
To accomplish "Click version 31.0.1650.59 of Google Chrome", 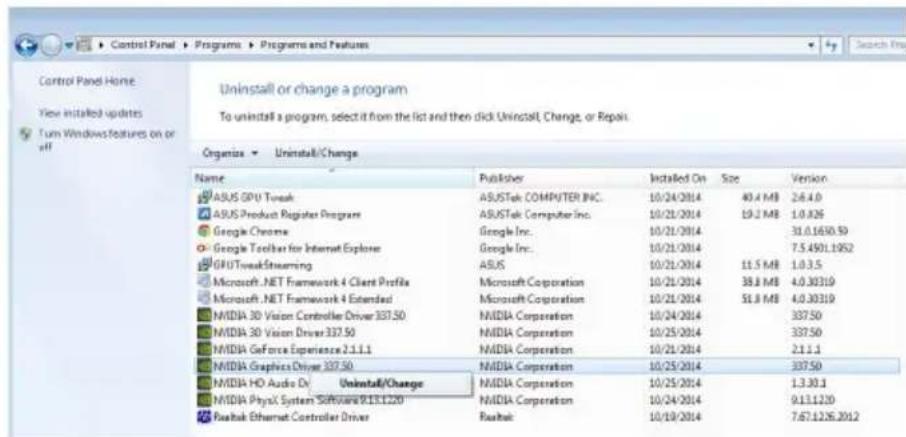I will coord(819,232).
